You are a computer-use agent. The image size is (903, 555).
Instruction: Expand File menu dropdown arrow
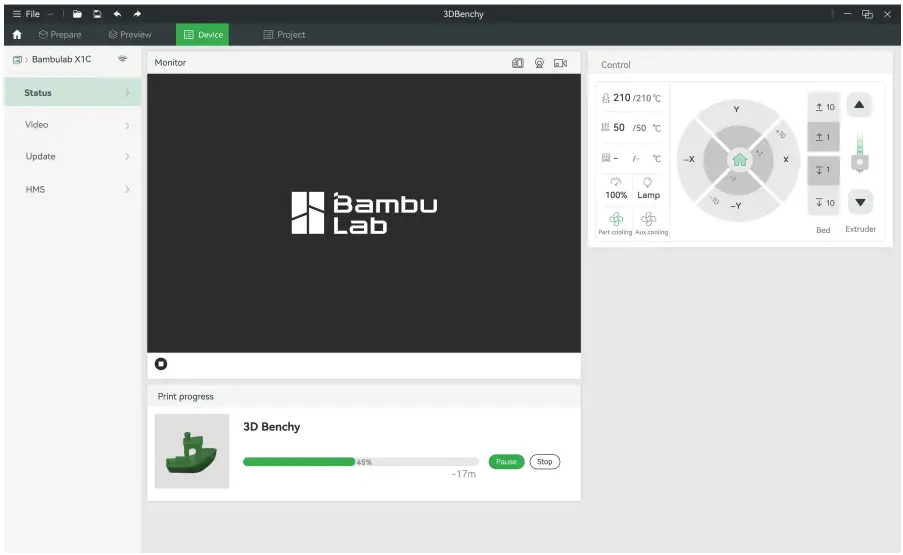(50, 14)
